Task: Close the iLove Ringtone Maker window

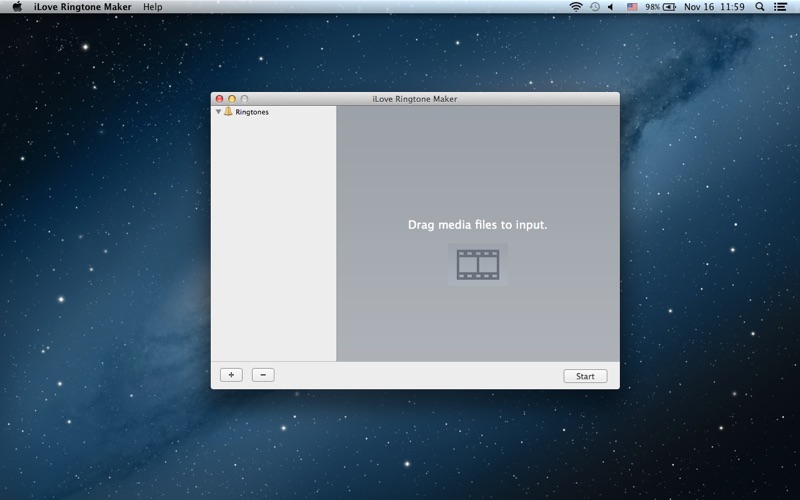Action: click(219, 99)
